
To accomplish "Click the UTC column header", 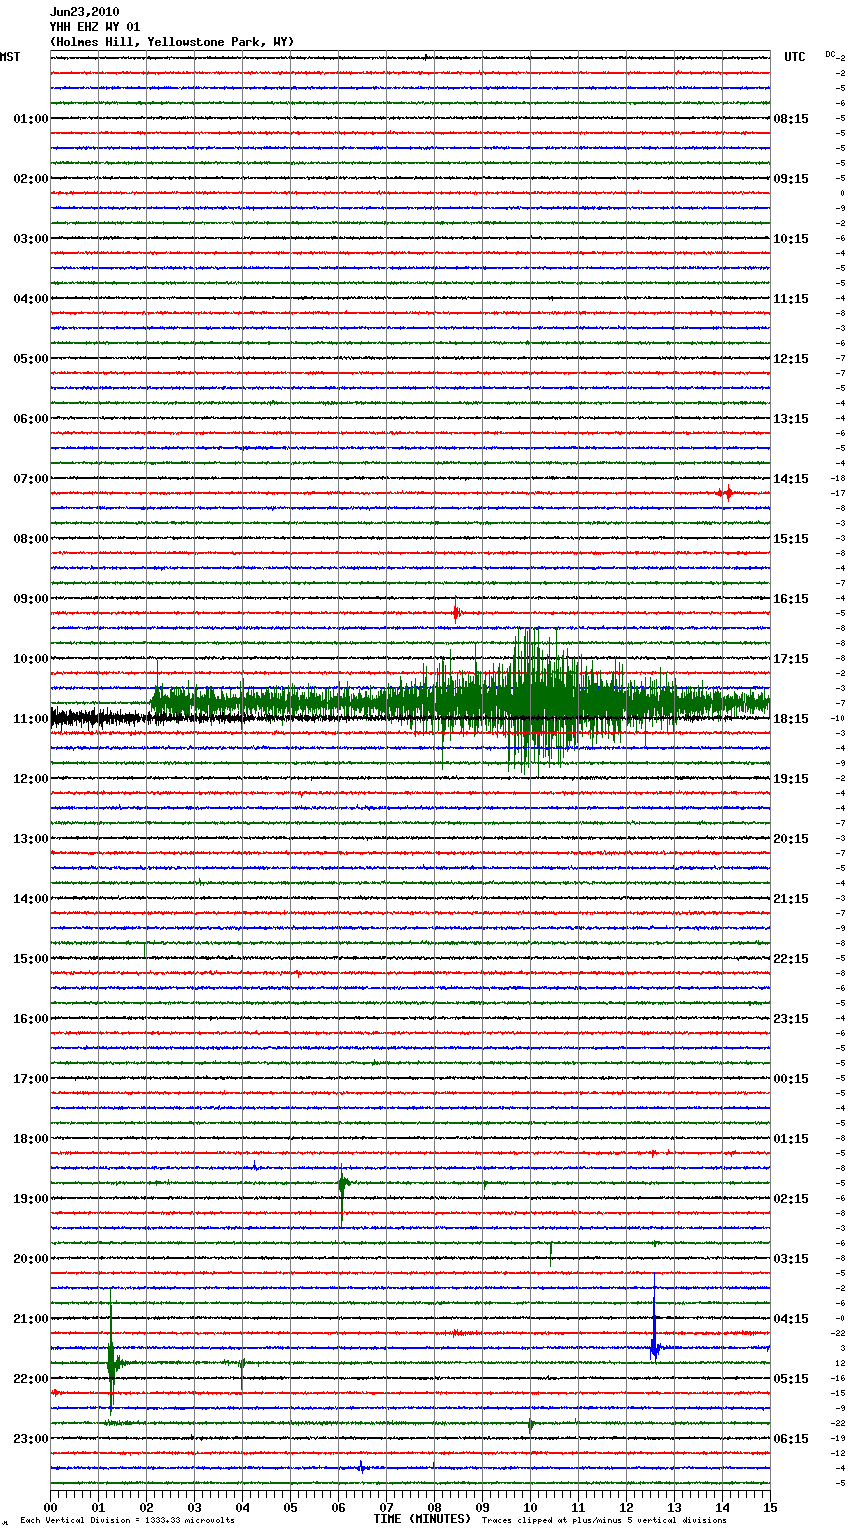I will 794,57.
